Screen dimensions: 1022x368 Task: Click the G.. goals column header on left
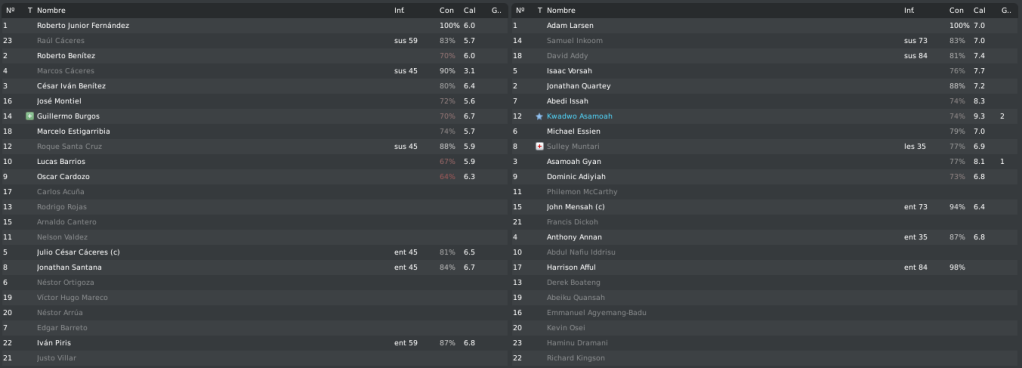pos(496,10)
